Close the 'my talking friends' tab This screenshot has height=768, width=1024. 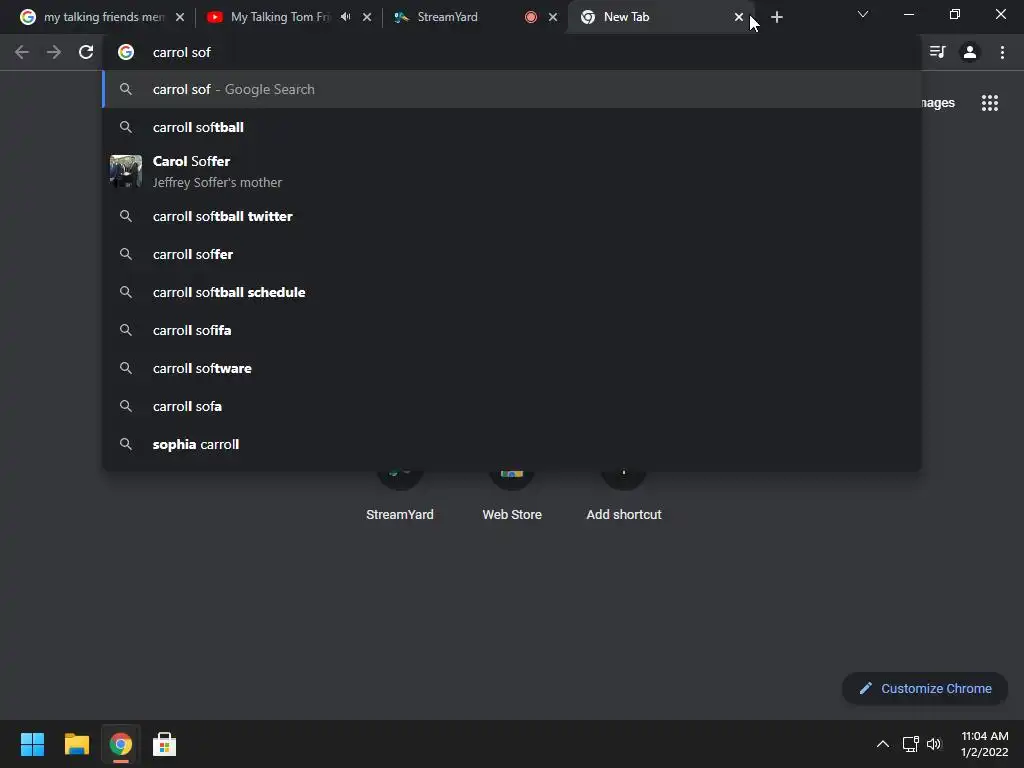click(180, 17)
